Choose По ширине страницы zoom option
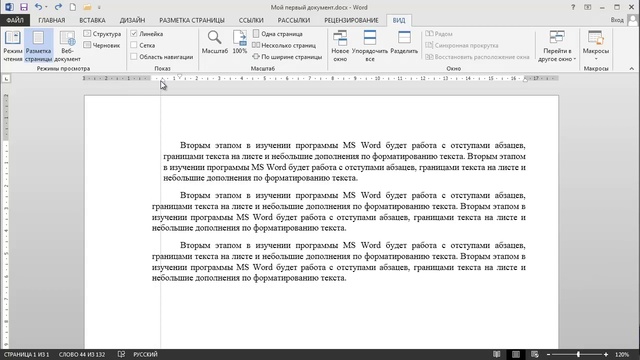Screen dimensions: 640x360 [x=287, y=57]
